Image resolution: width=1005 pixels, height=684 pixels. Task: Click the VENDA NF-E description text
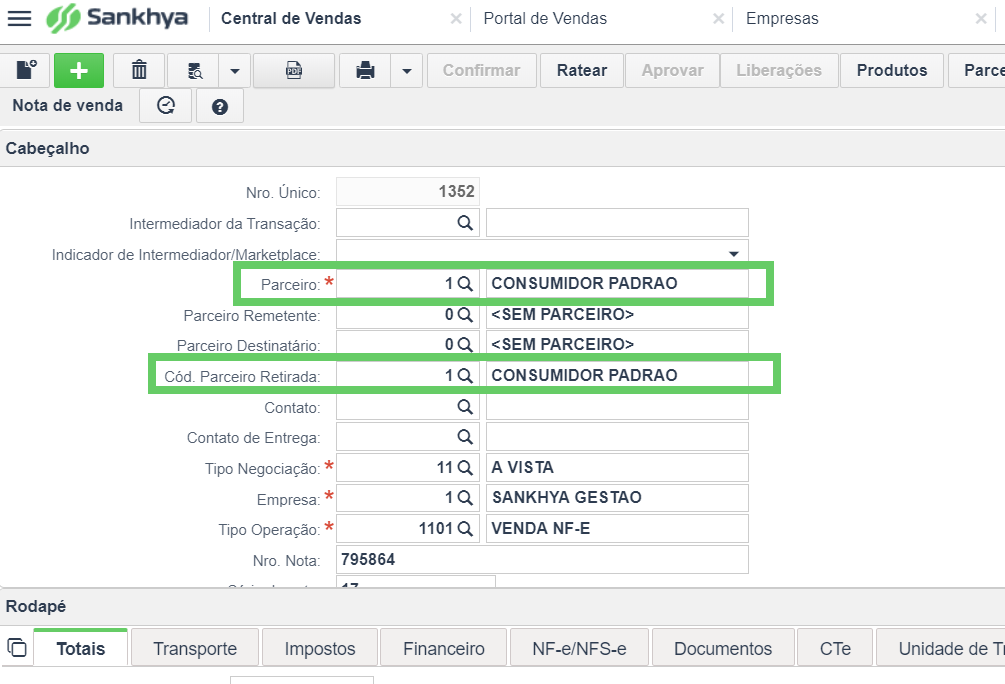pos(540,529)
